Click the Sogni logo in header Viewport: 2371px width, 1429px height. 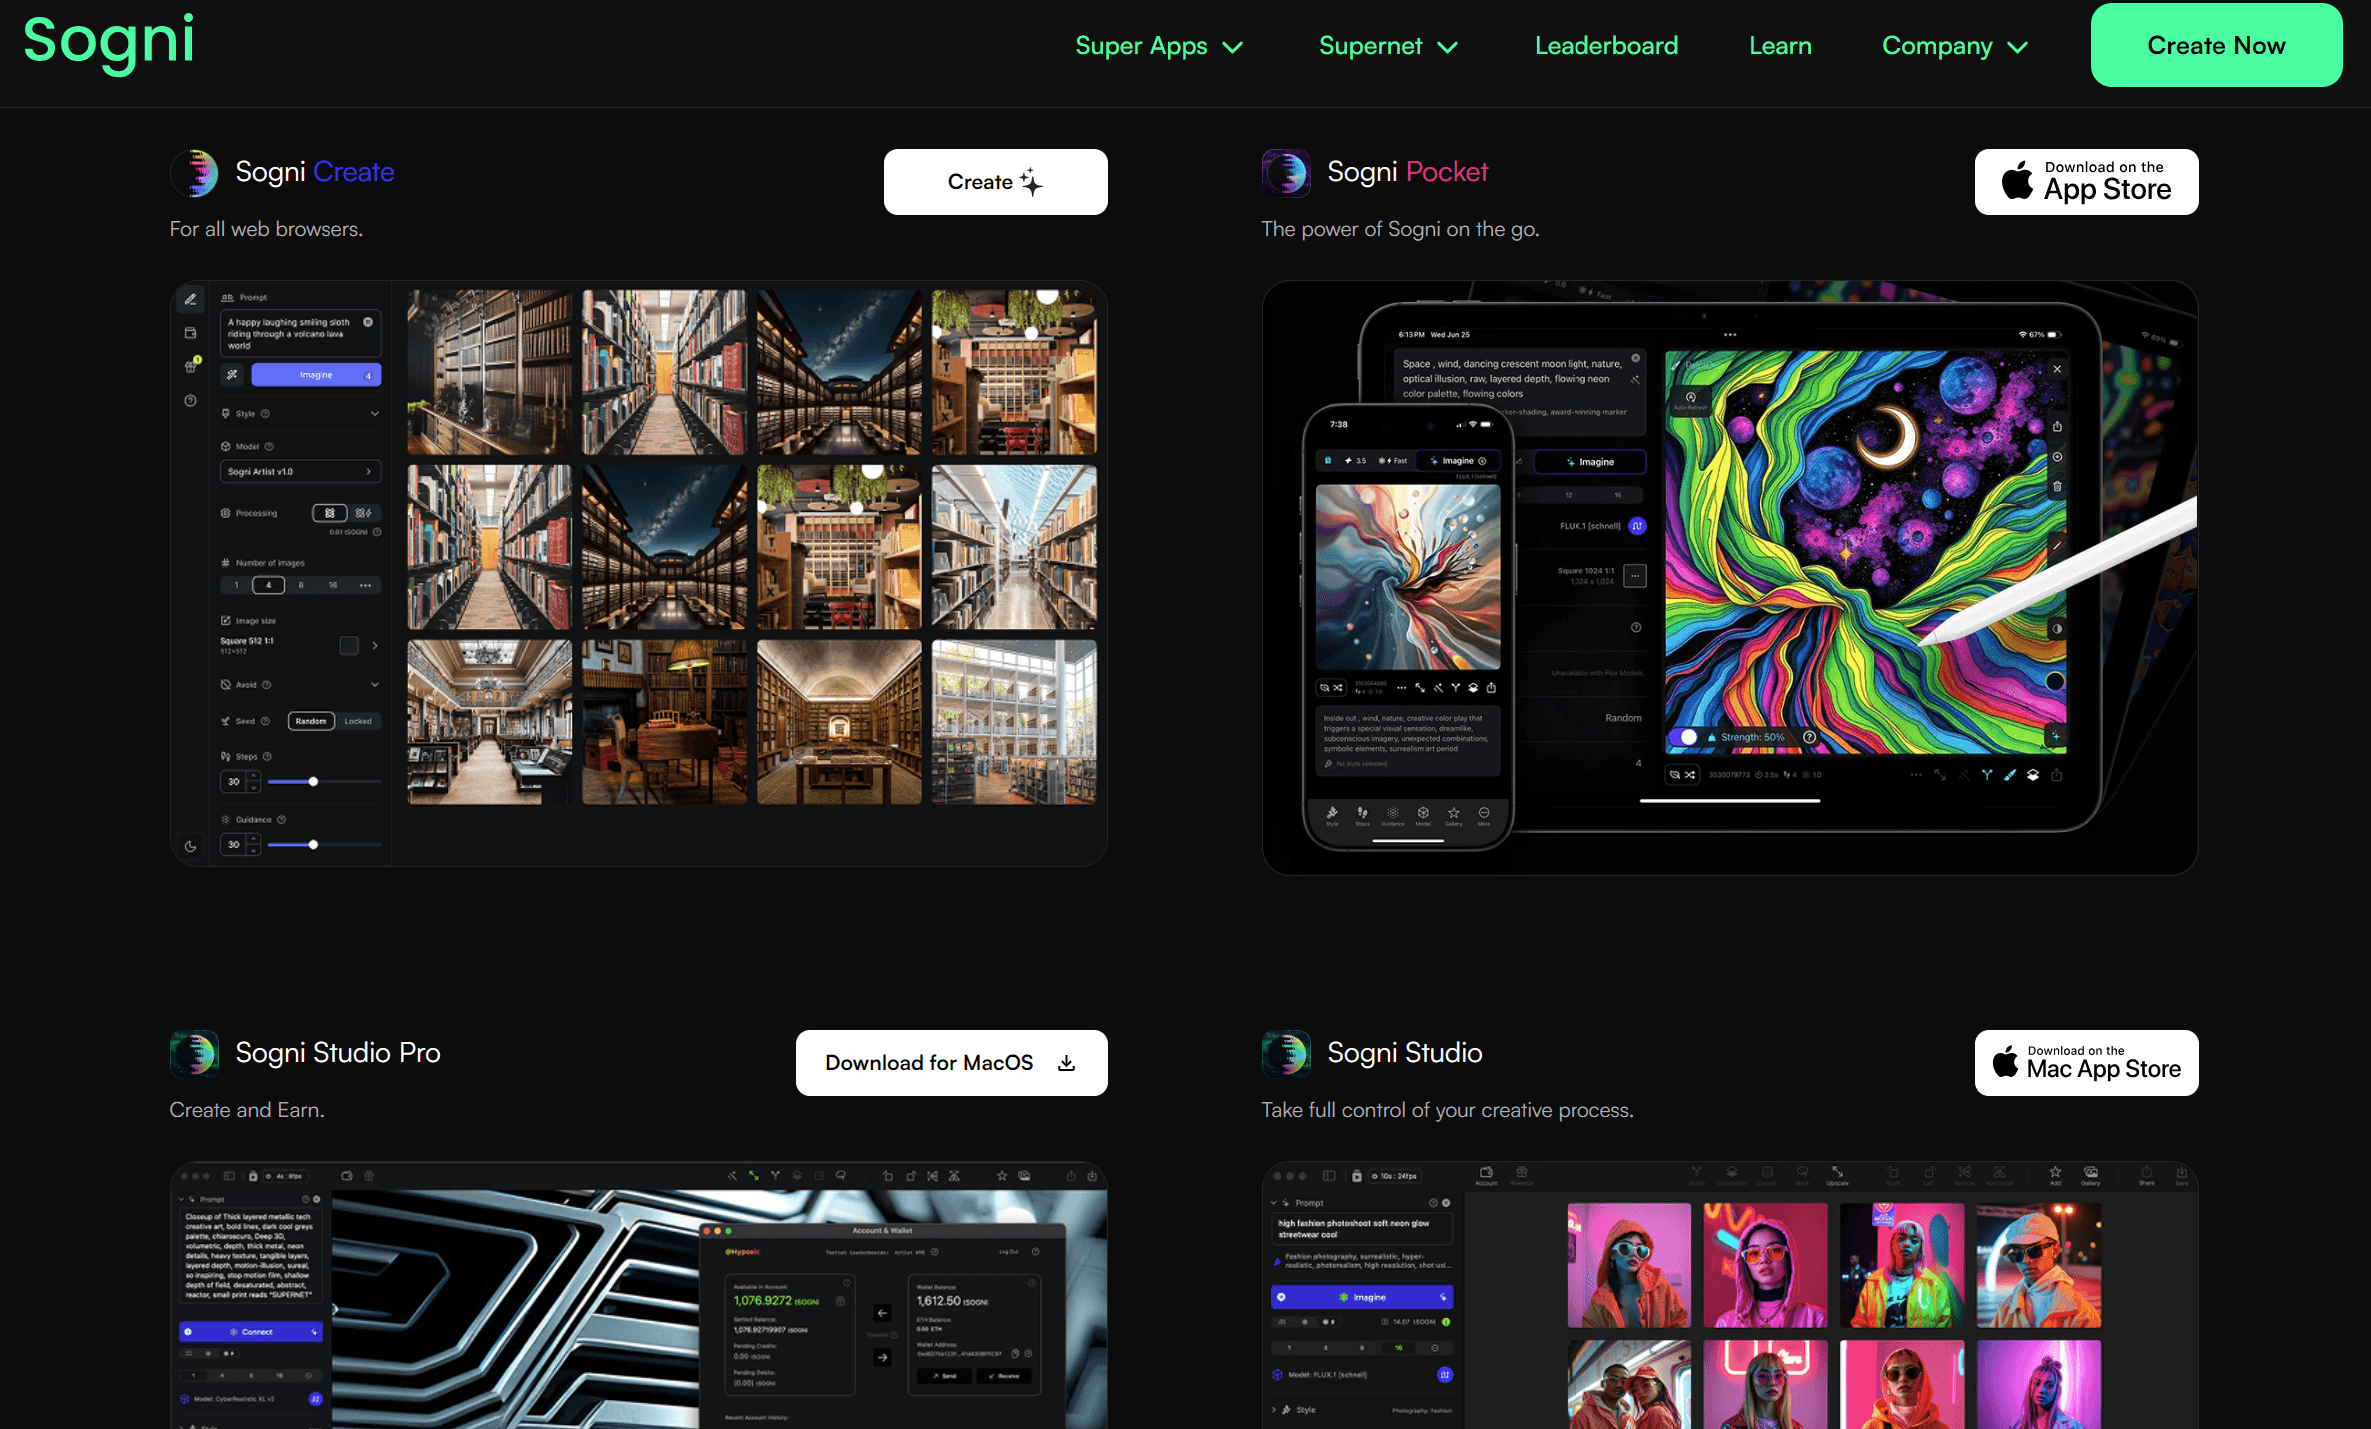(x=108, y=42)
